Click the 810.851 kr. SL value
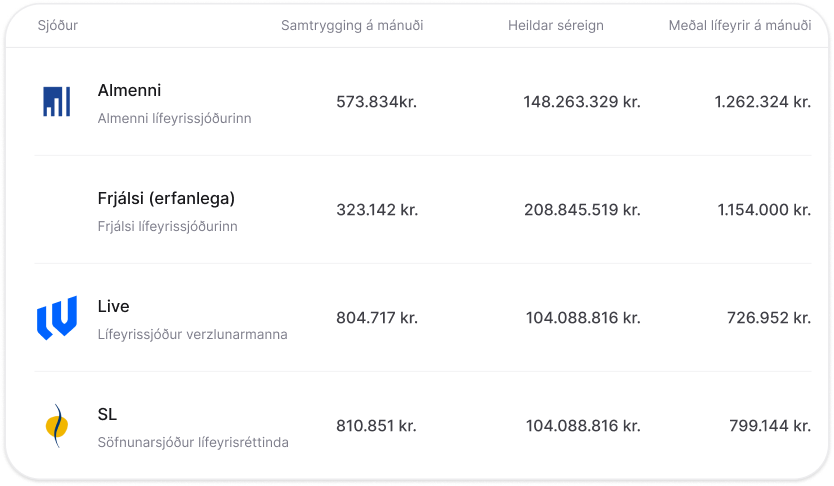 pyautogui.click(x=376, y=426)
